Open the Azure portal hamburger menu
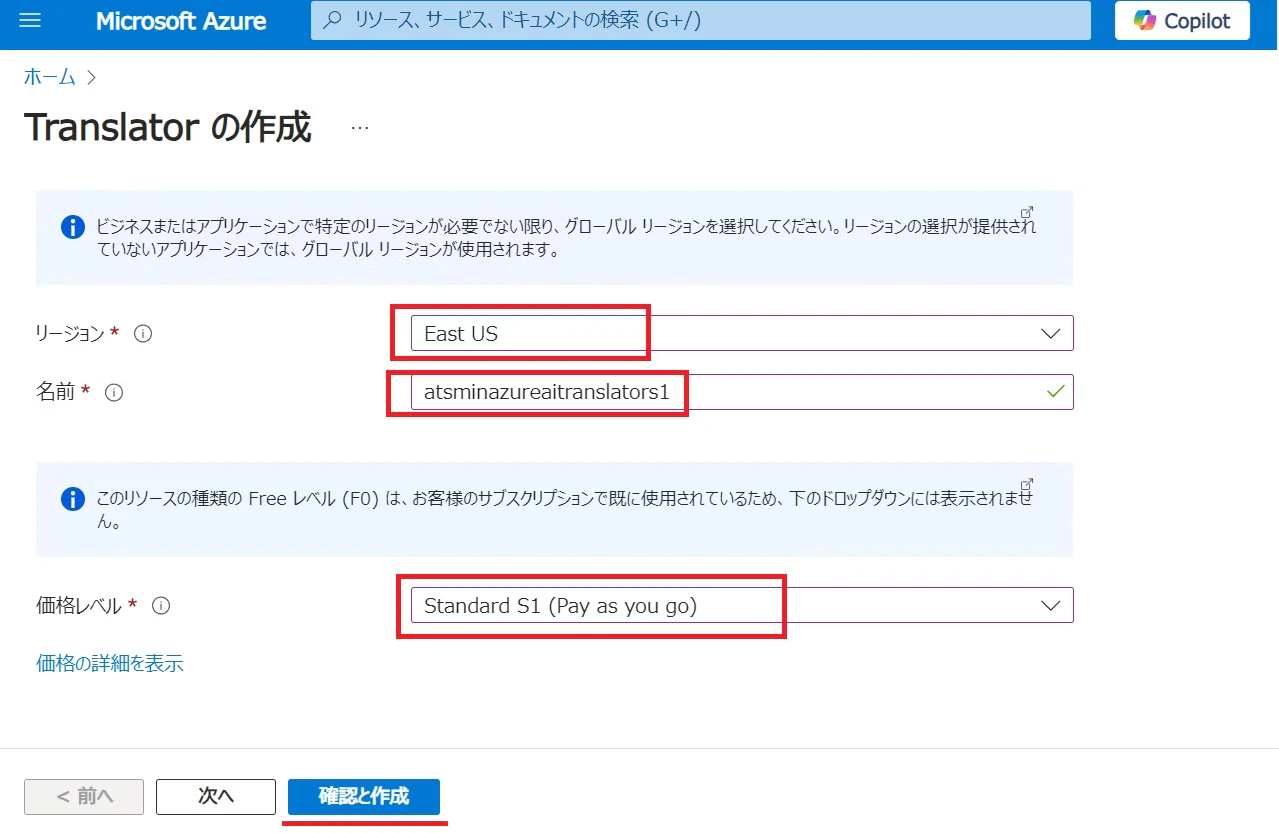The width and height of the screenshot is (1279, 833). coord(30,21)
